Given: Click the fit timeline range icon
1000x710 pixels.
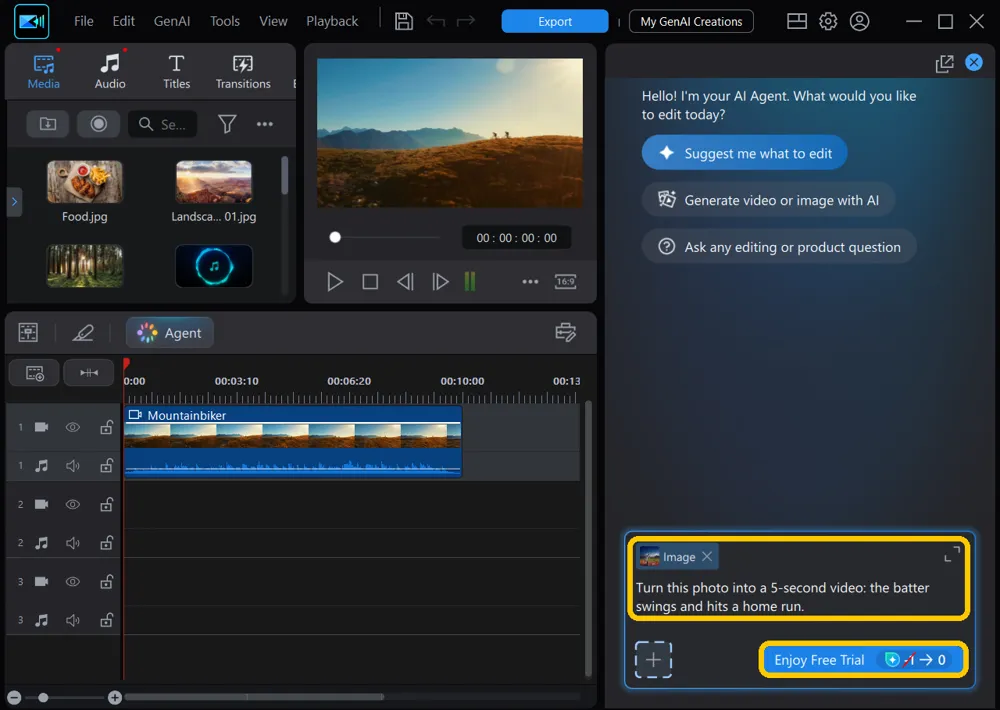Looking at the screenshot, I should click(x=89, y=373).
